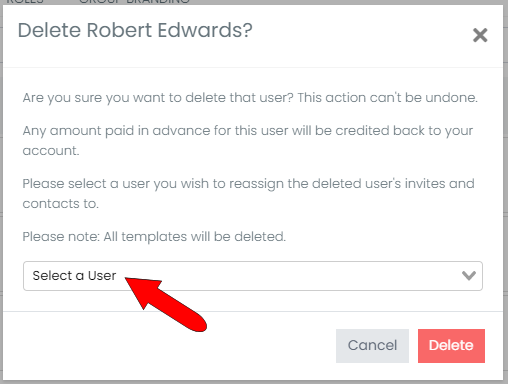Click the 'Select a User' placeholder text
Image resolution: width=508 pixels, height=384 pixels.
[74, 276]
